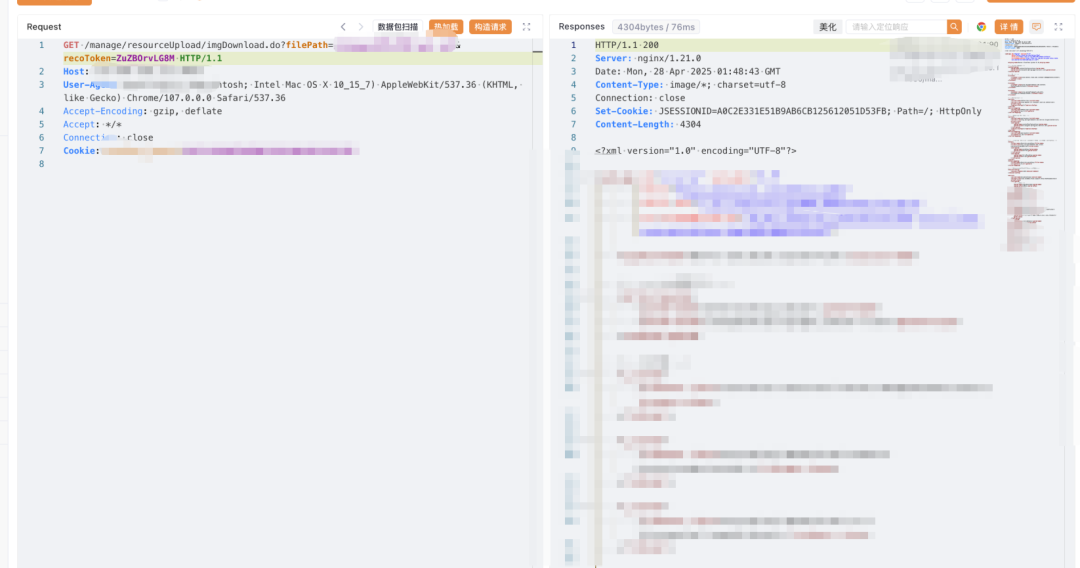Click the Content-Length: 4304 header
The height and width of the screenshot is (568, 1080).
(x=648, y=125)
